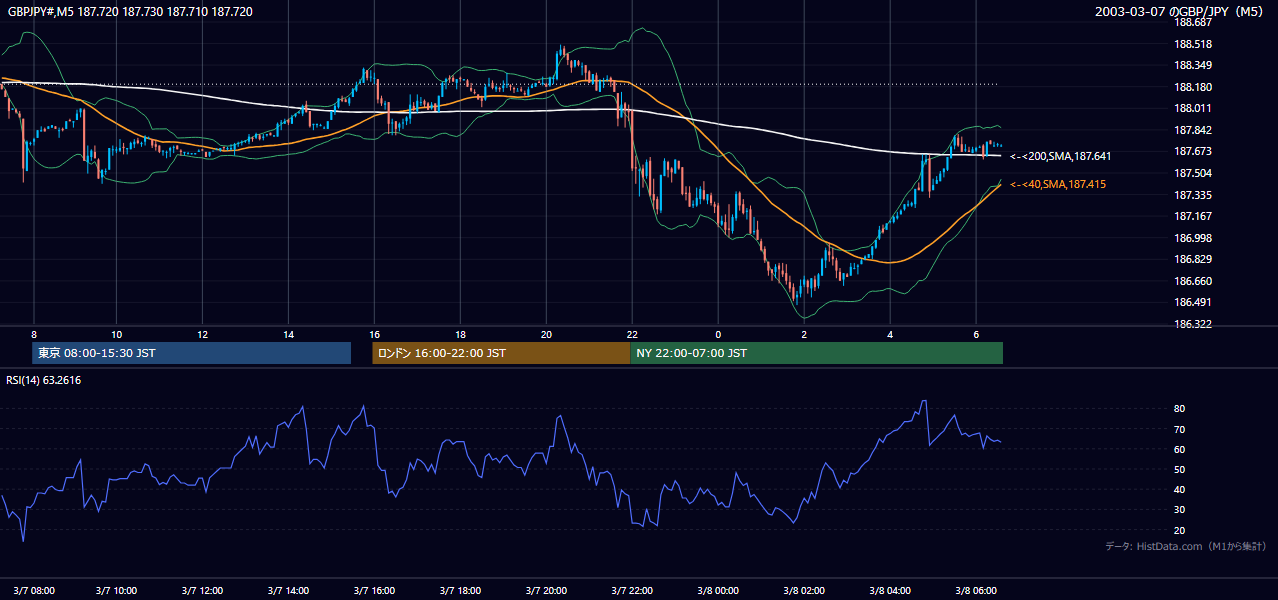Click price level 187.504 on the price axis
This screenshot has width=1278, height=600.
1192,173
